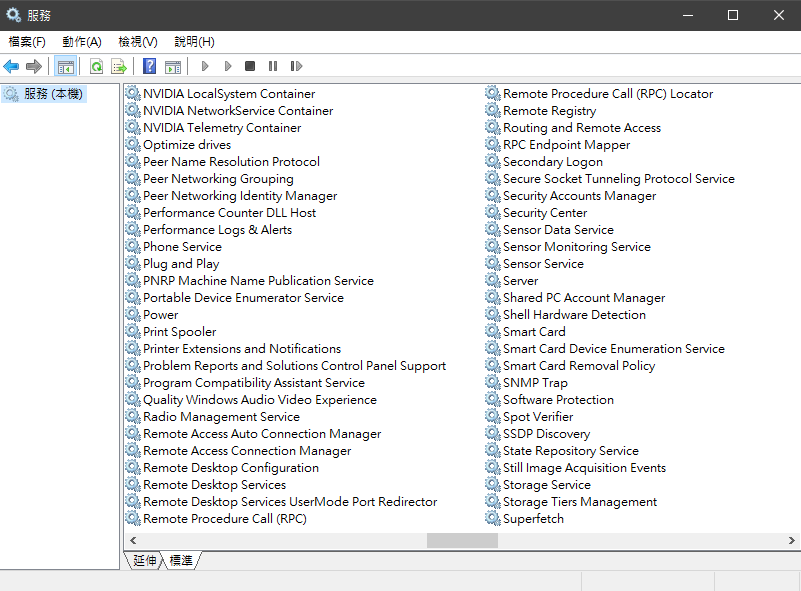
Task: Click the show/hide action pane icon
Action: 173,66
